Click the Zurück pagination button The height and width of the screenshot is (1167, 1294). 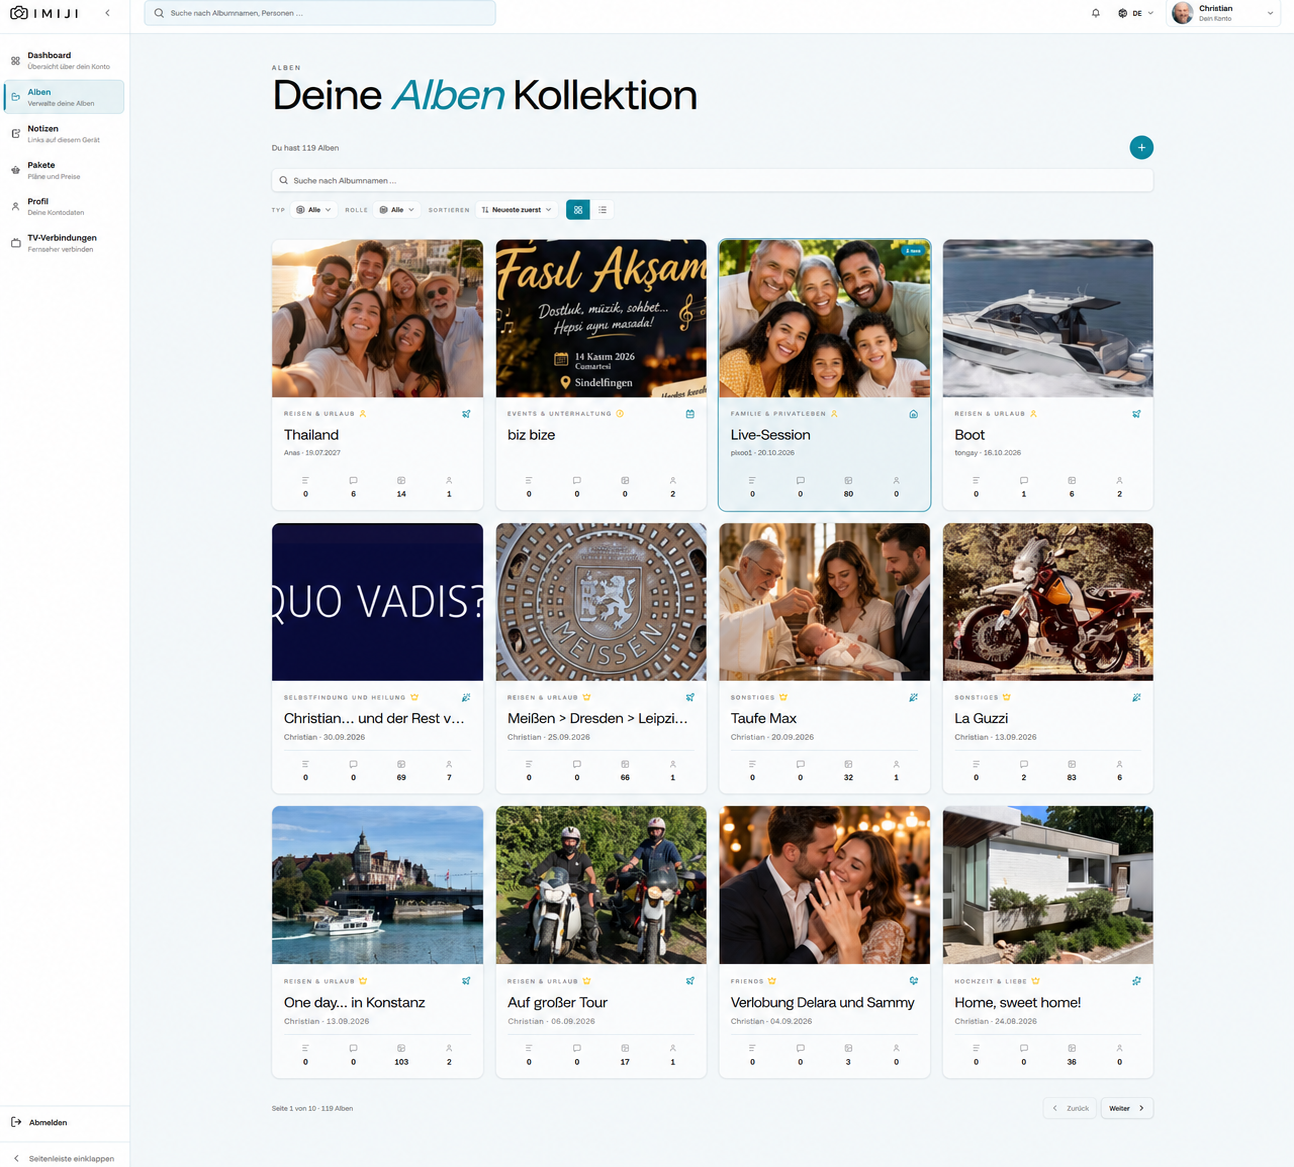[1070, 1108]
